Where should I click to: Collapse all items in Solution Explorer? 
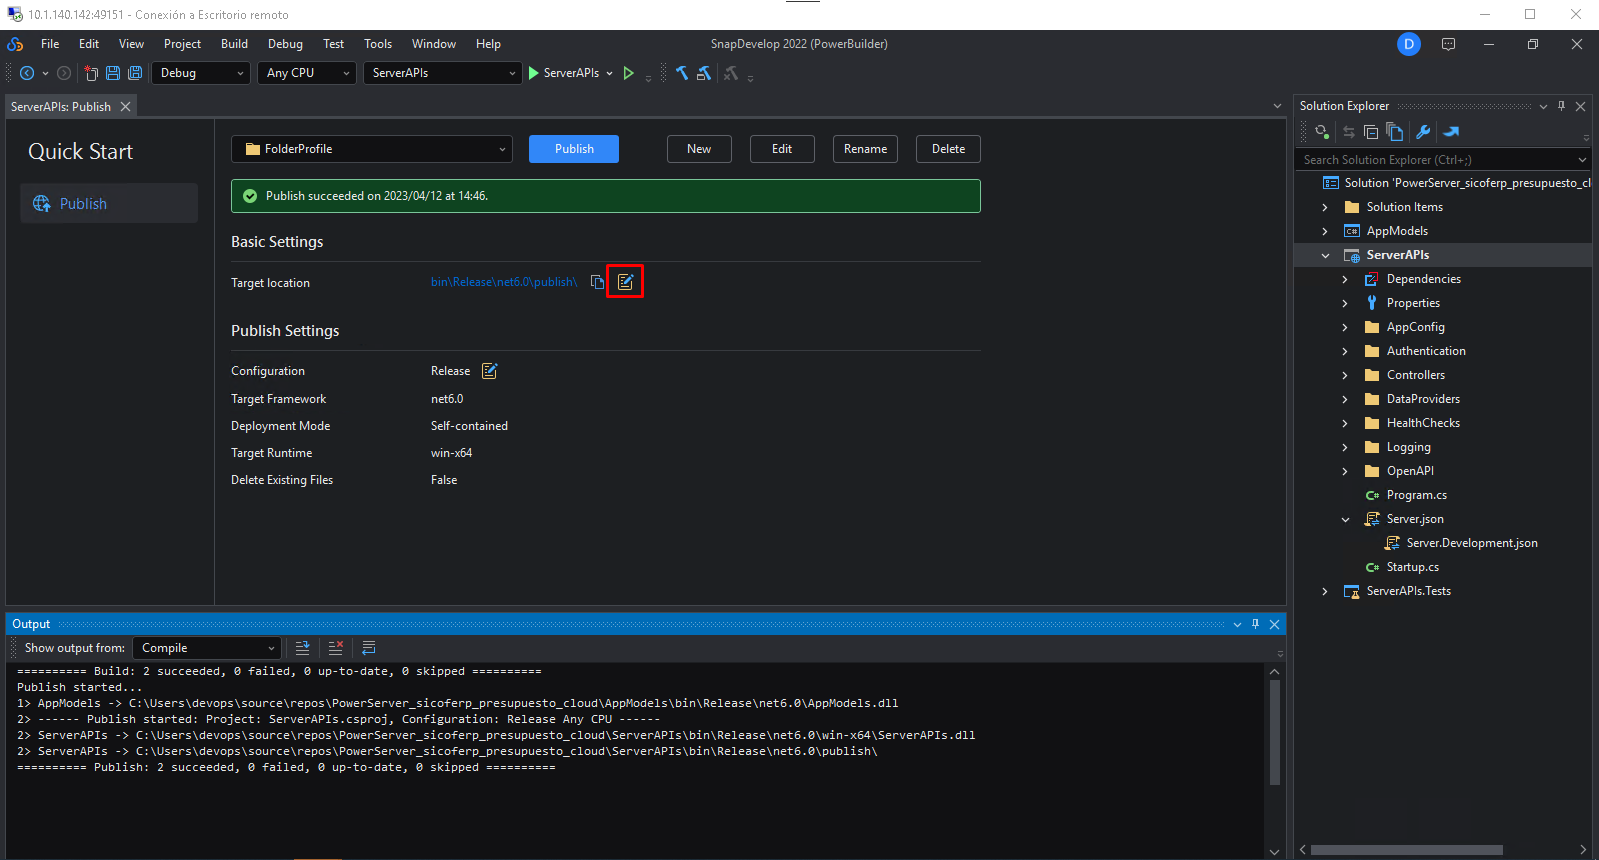pyautogui.click(x=1371, y=132)
